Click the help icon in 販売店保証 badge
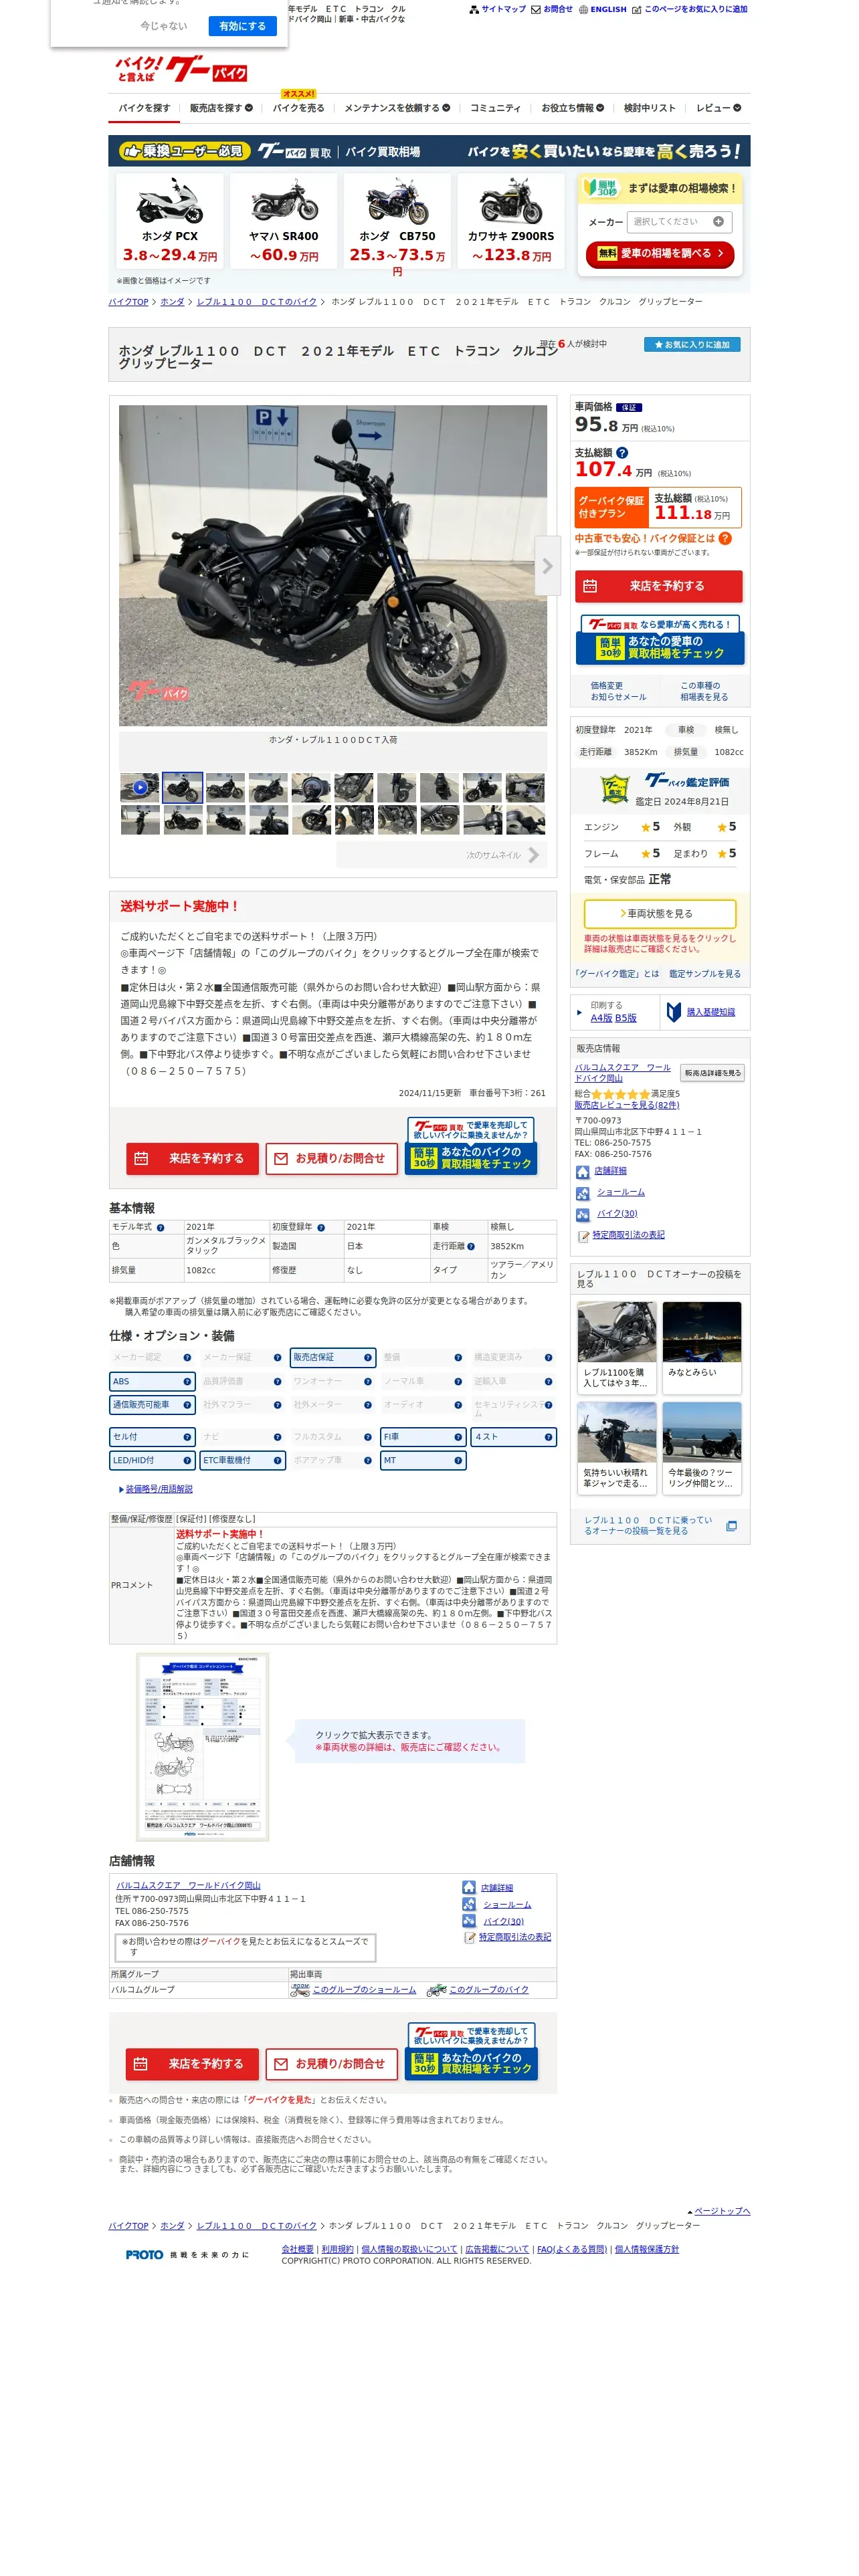 pos(368,1357)
